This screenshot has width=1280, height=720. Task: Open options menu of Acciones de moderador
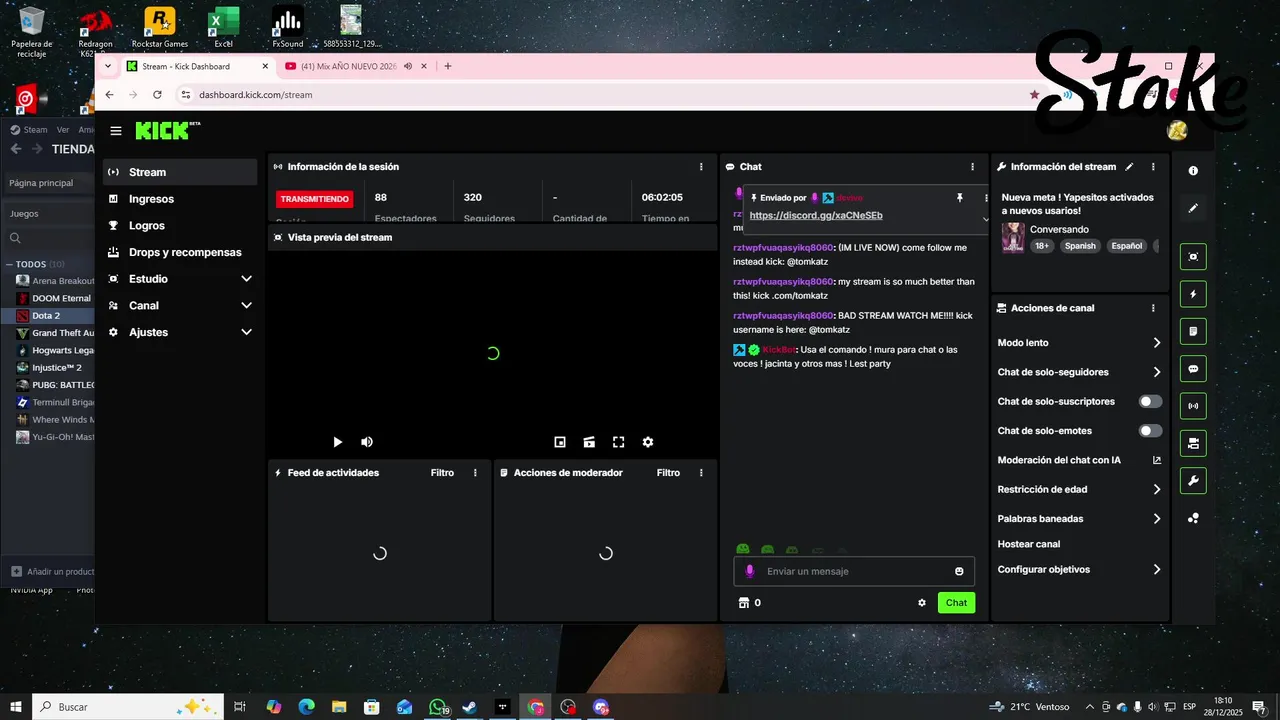701,473
